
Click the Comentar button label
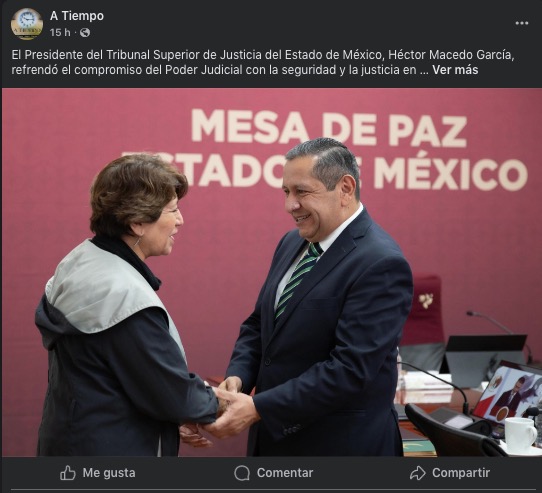tap(285, 473)
